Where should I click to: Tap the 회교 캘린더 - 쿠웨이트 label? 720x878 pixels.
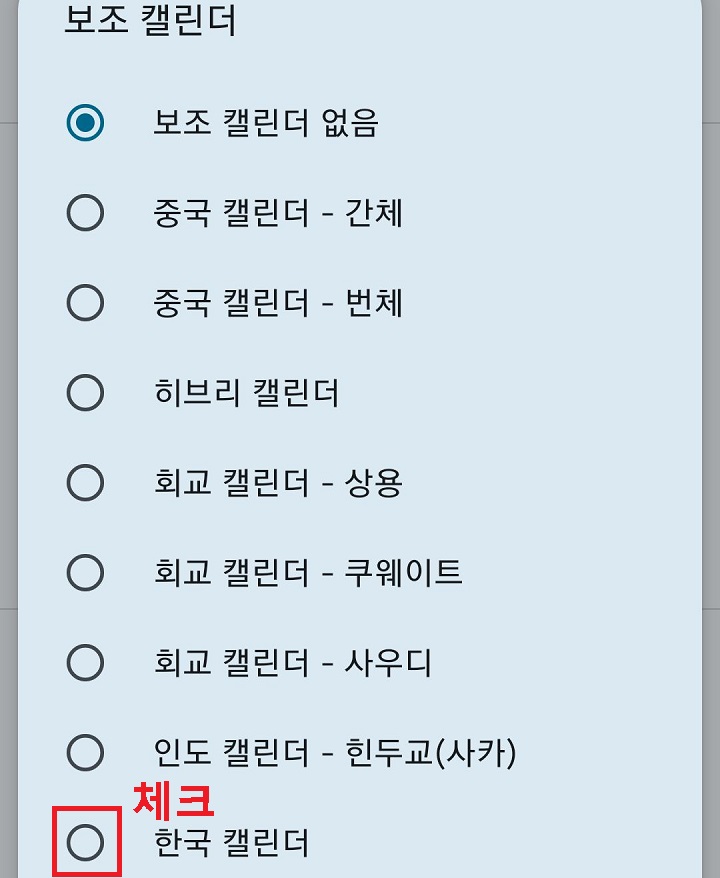pyautogui.click(x=305, y=574)
